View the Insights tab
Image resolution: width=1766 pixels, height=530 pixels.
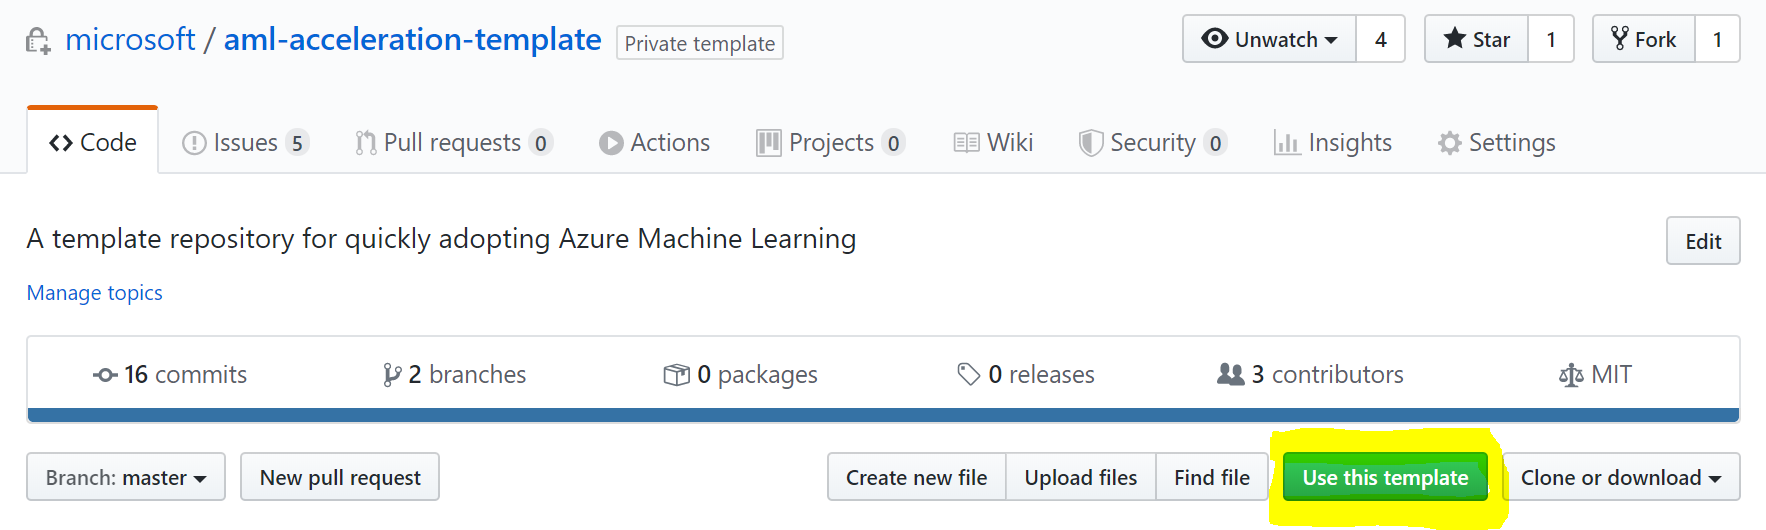(x=1333, y=142)
